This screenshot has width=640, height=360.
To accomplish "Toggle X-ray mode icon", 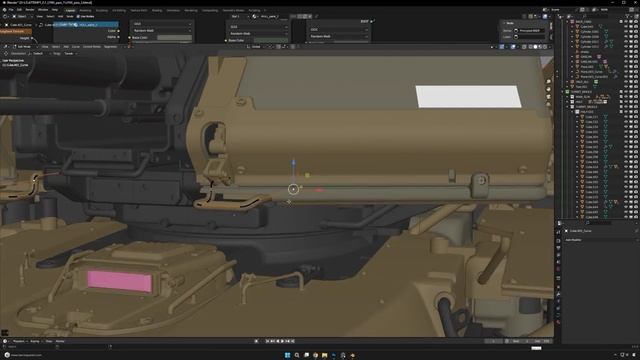I will (524, 47).
